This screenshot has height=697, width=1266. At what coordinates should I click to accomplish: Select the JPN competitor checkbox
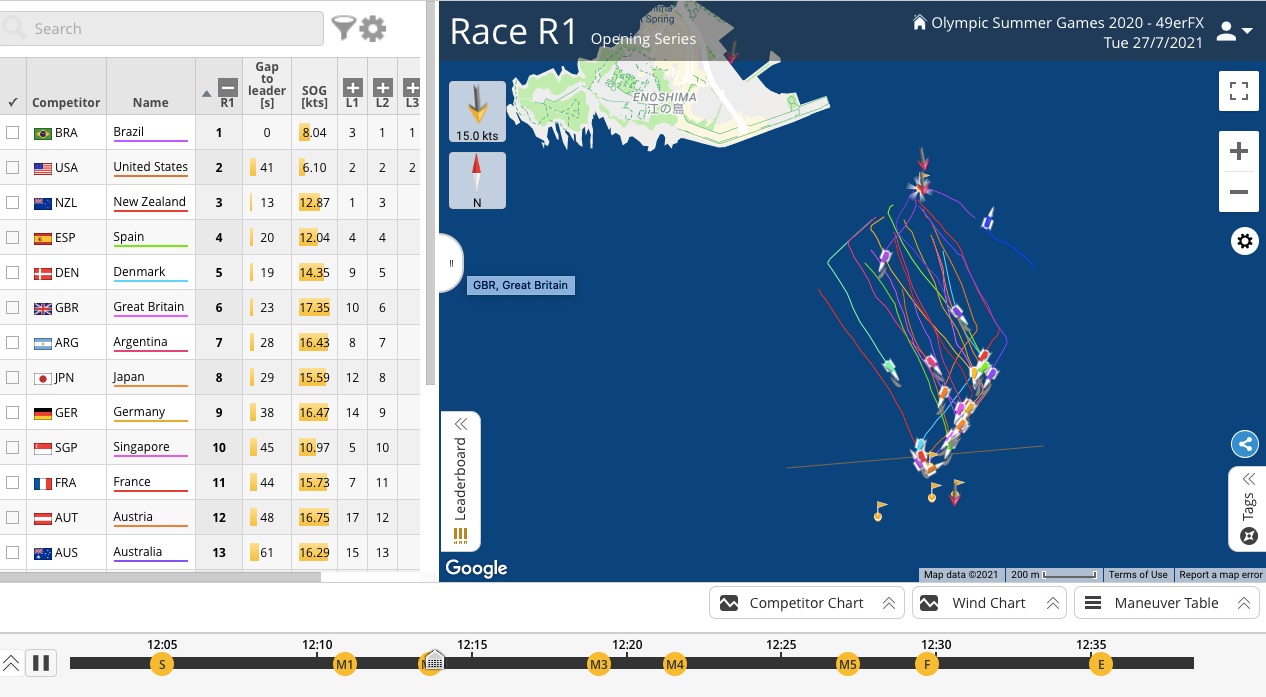[x=12, y=377]
